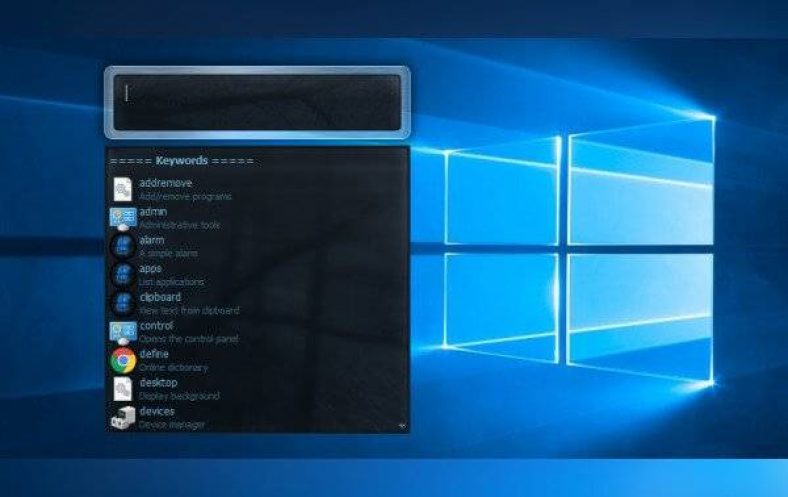Image resolution: width=788 pixels, height=497 pixels.
Task: Click the Chrome icon beside define
Action: click(123, 360)
